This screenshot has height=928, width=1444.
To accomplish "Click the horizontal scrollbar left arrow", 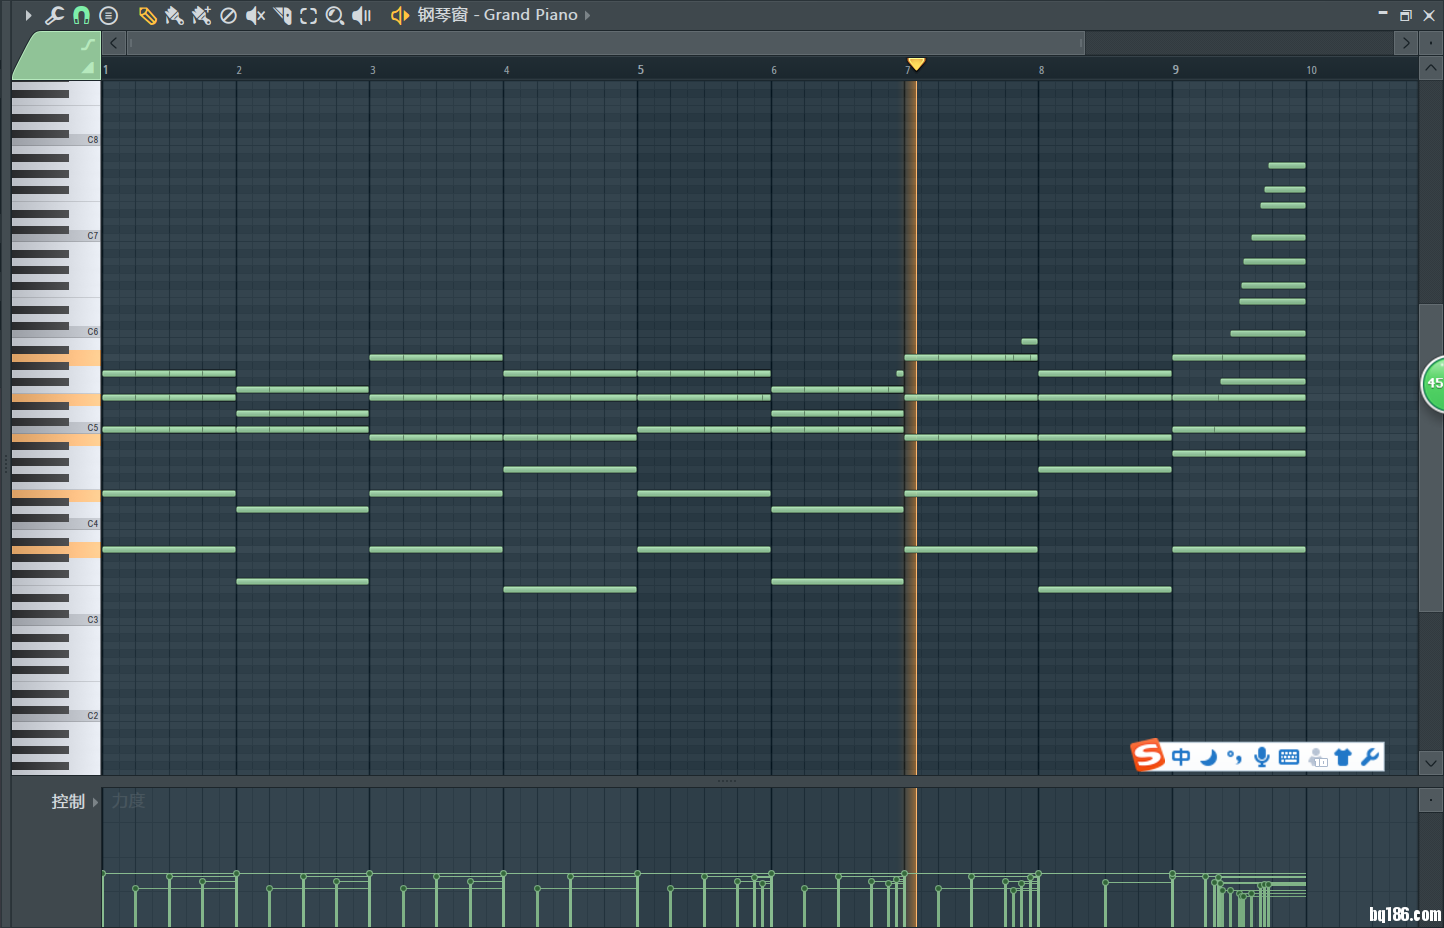I will (x=114, y=43).
